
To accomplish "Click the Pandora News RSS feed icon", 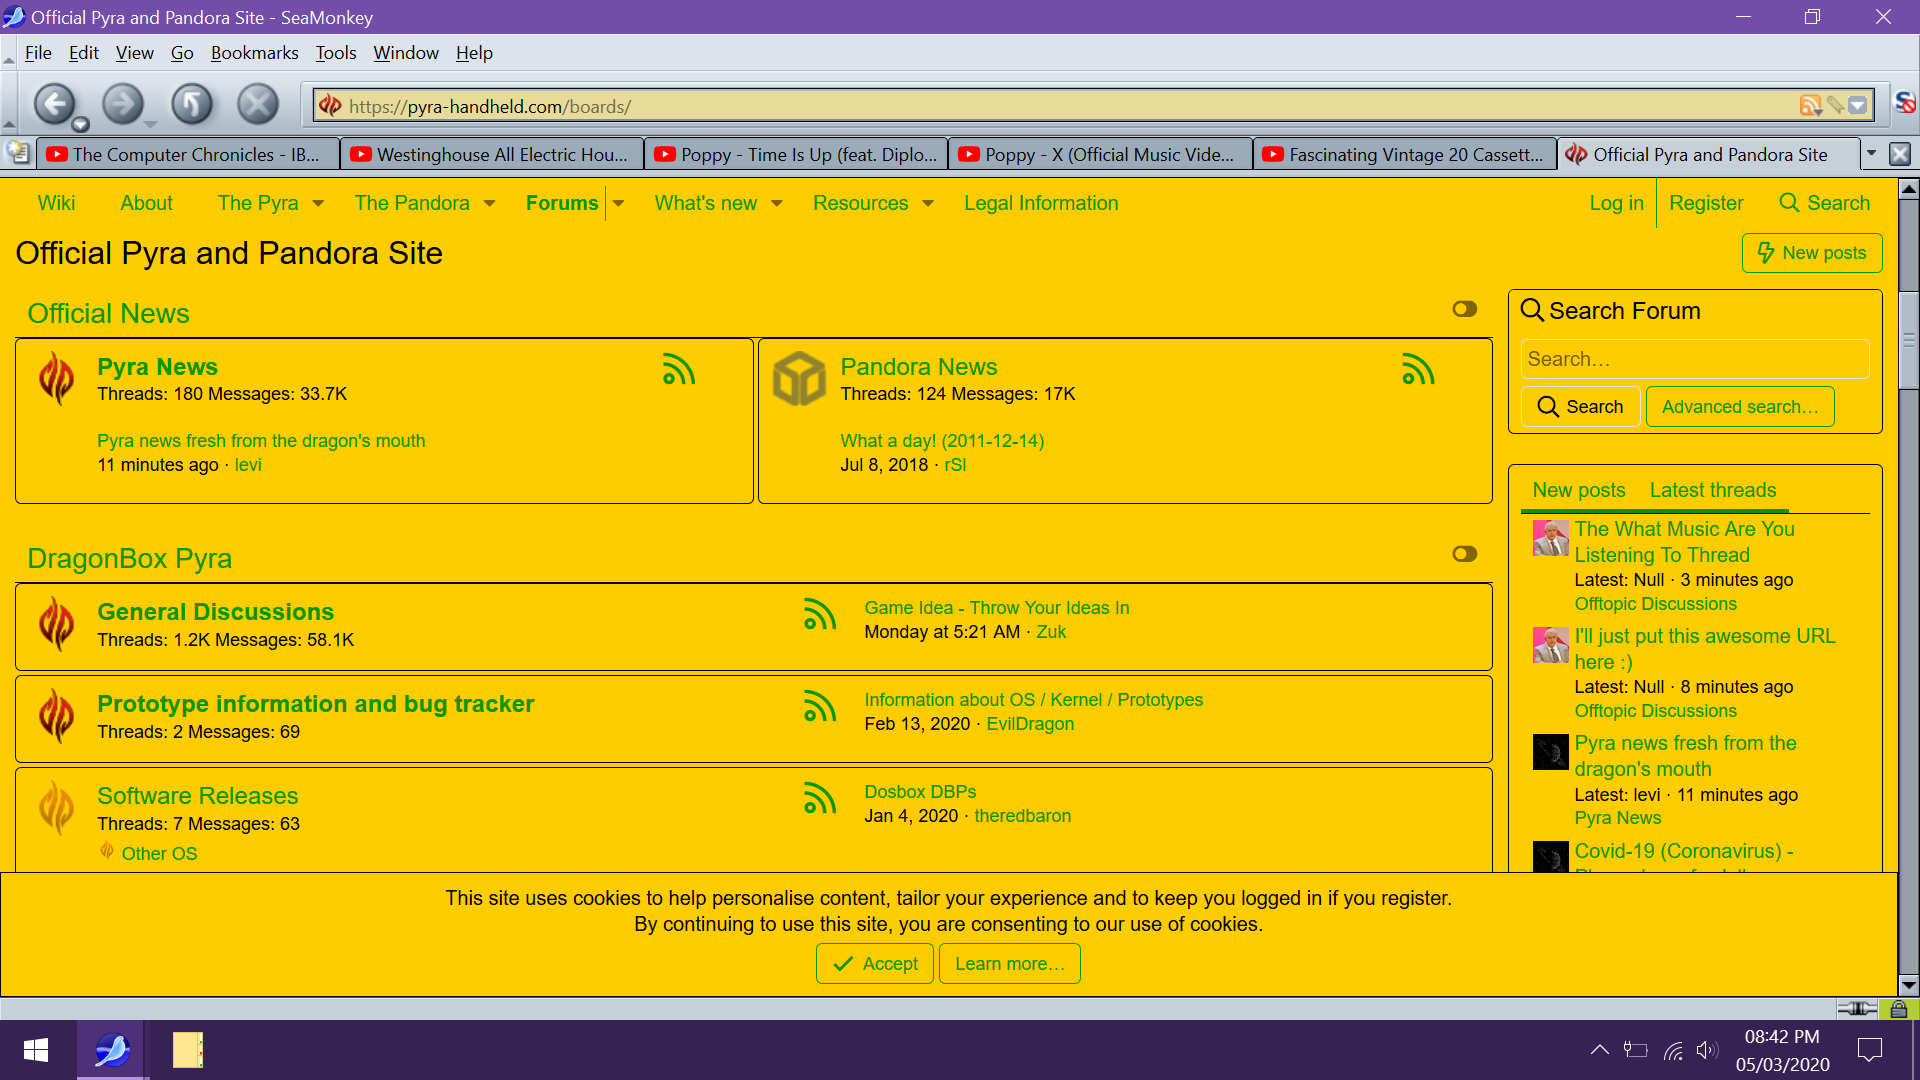I will coord(1418,370).
